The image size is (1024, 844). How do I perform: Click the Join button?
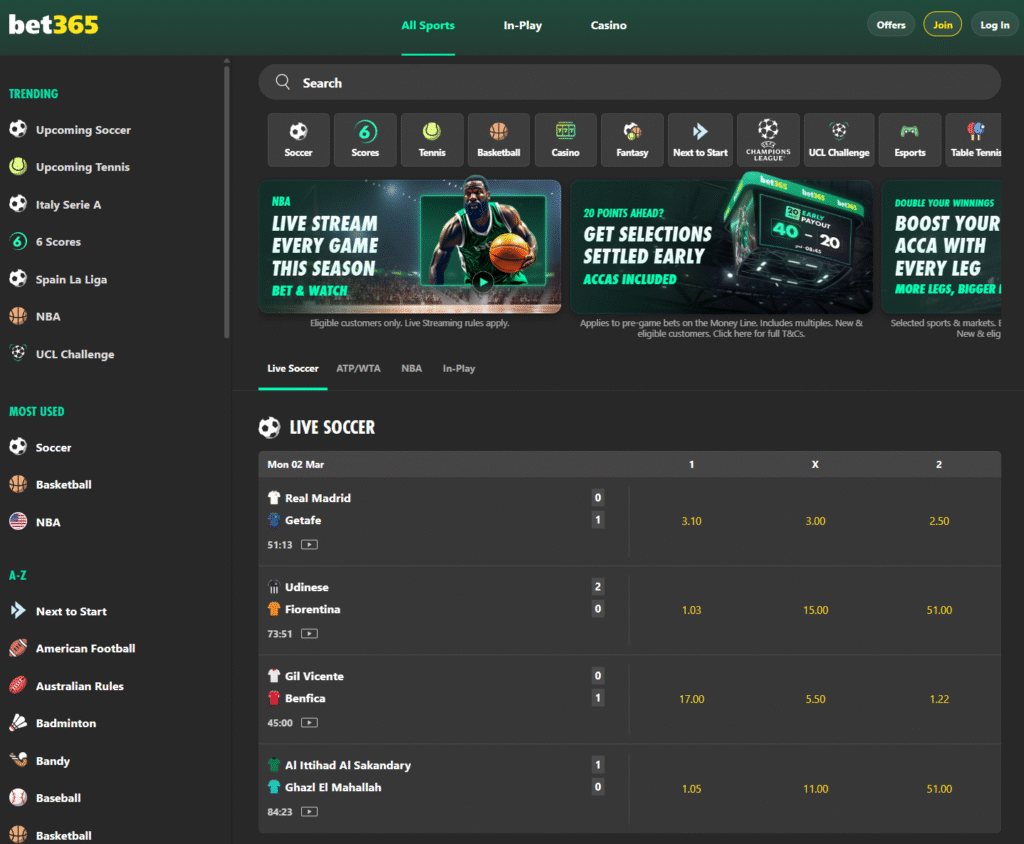[942, 23]
